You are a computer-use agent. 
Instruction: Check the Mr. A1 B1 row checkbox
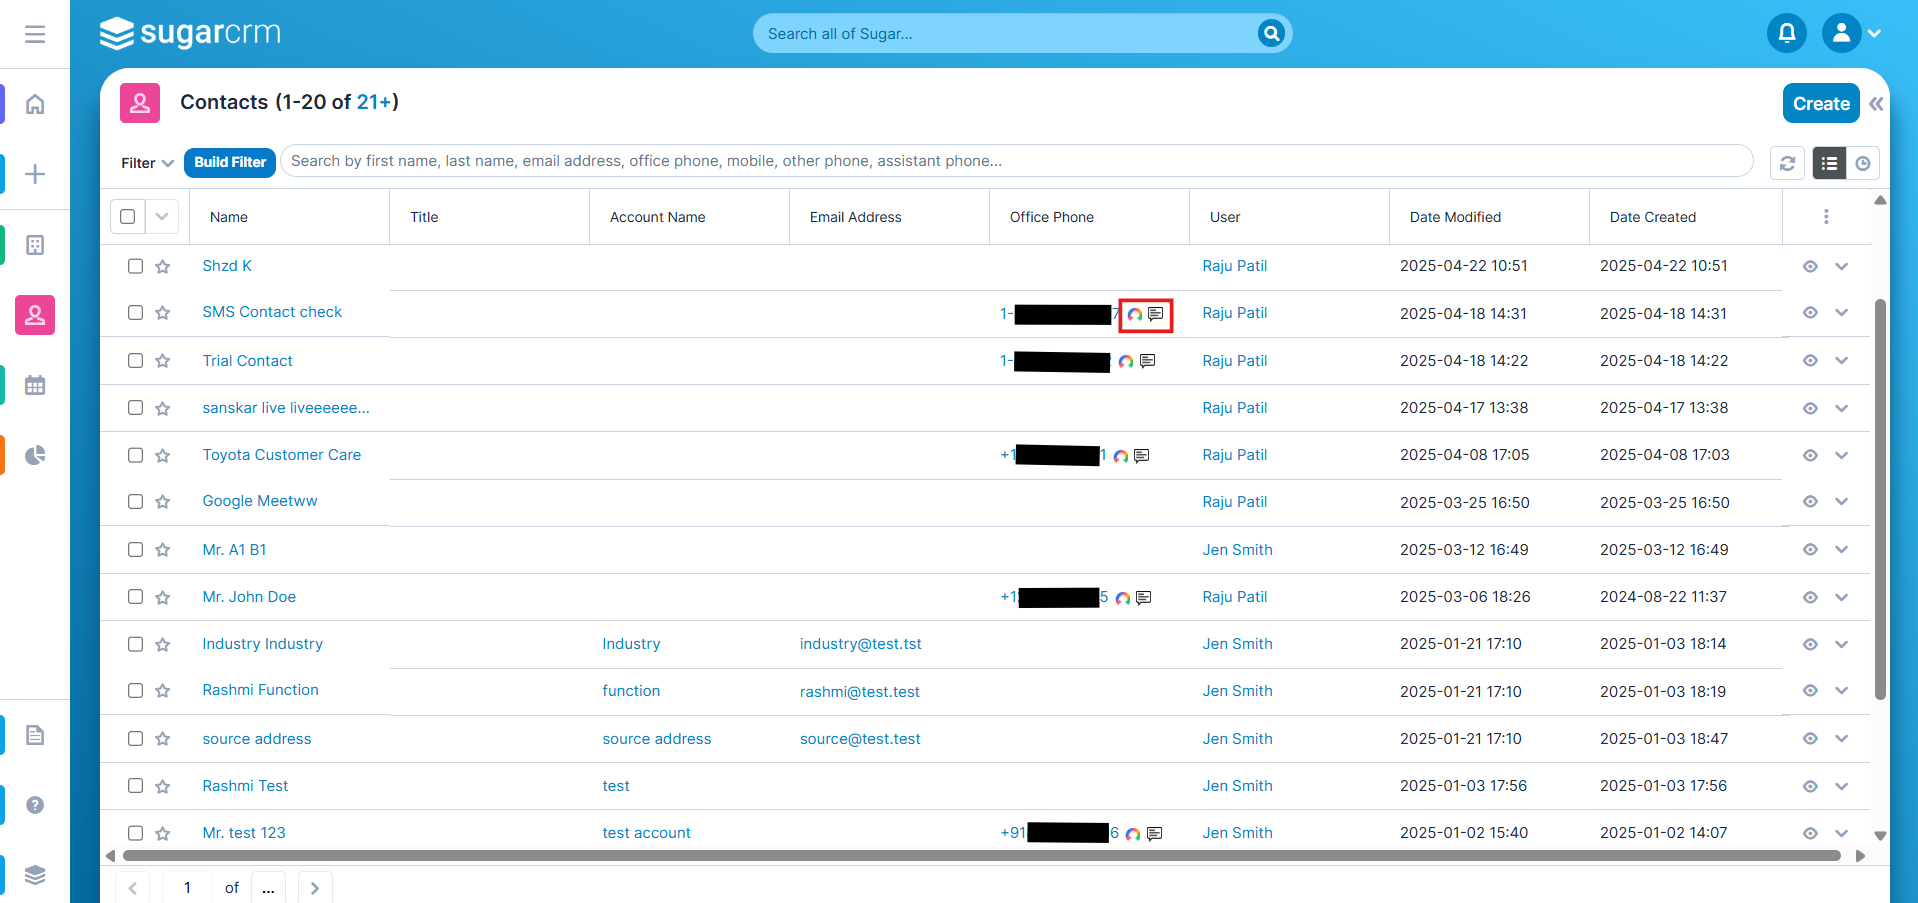[x=136, y=549]
